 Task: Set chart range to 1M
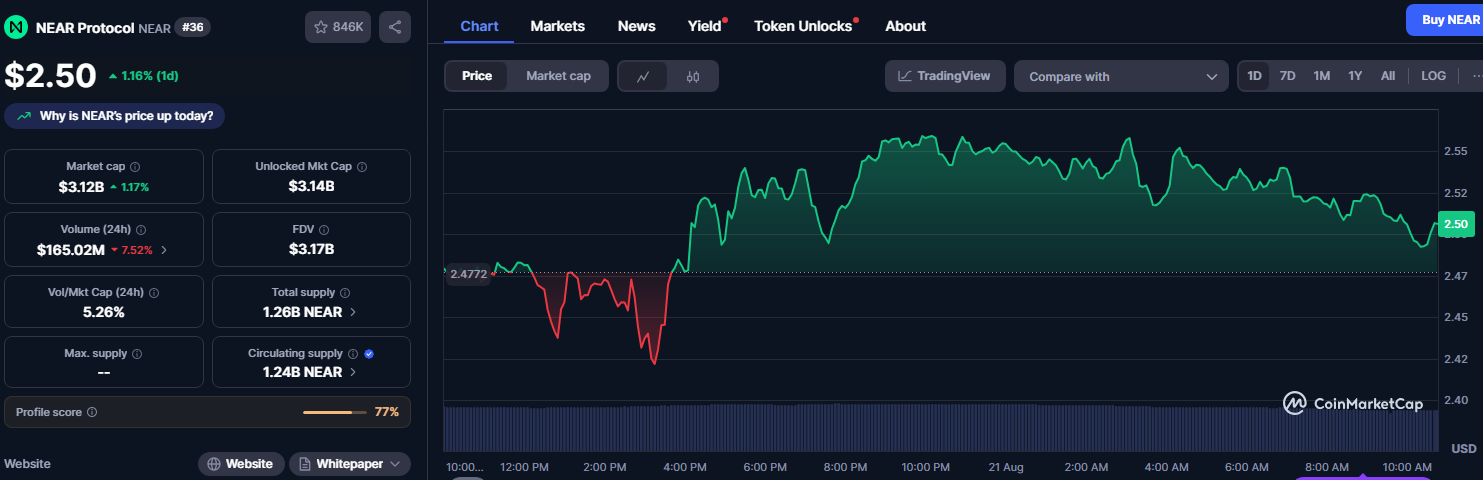[x=1322, y=76]
